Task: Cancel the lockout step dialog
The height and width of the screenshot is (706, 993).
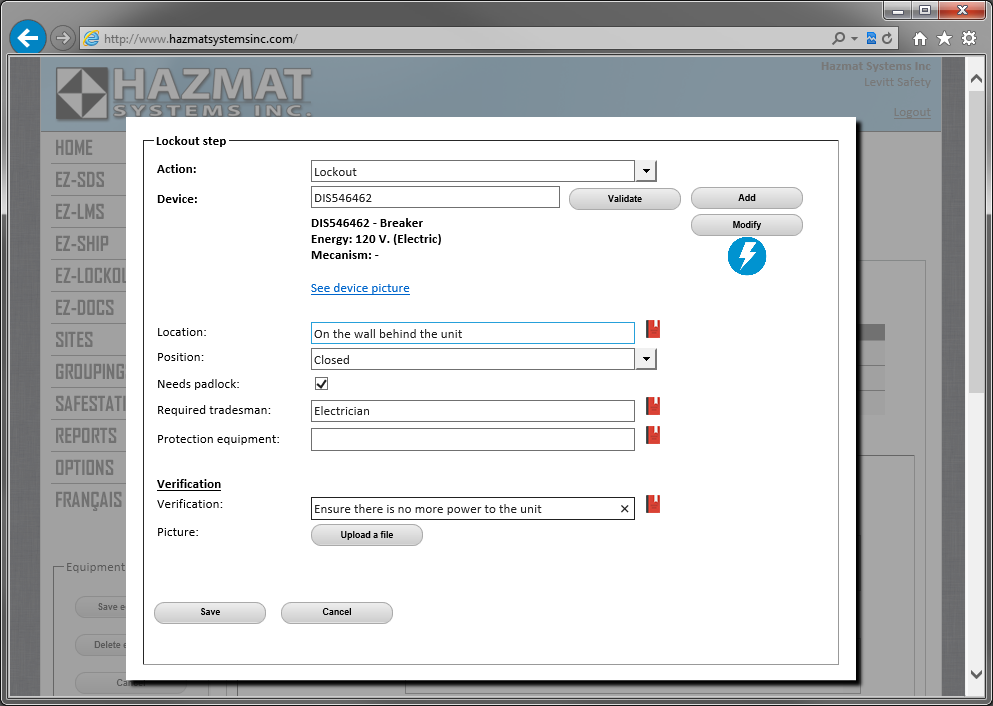Action: [x=337, y=612]
